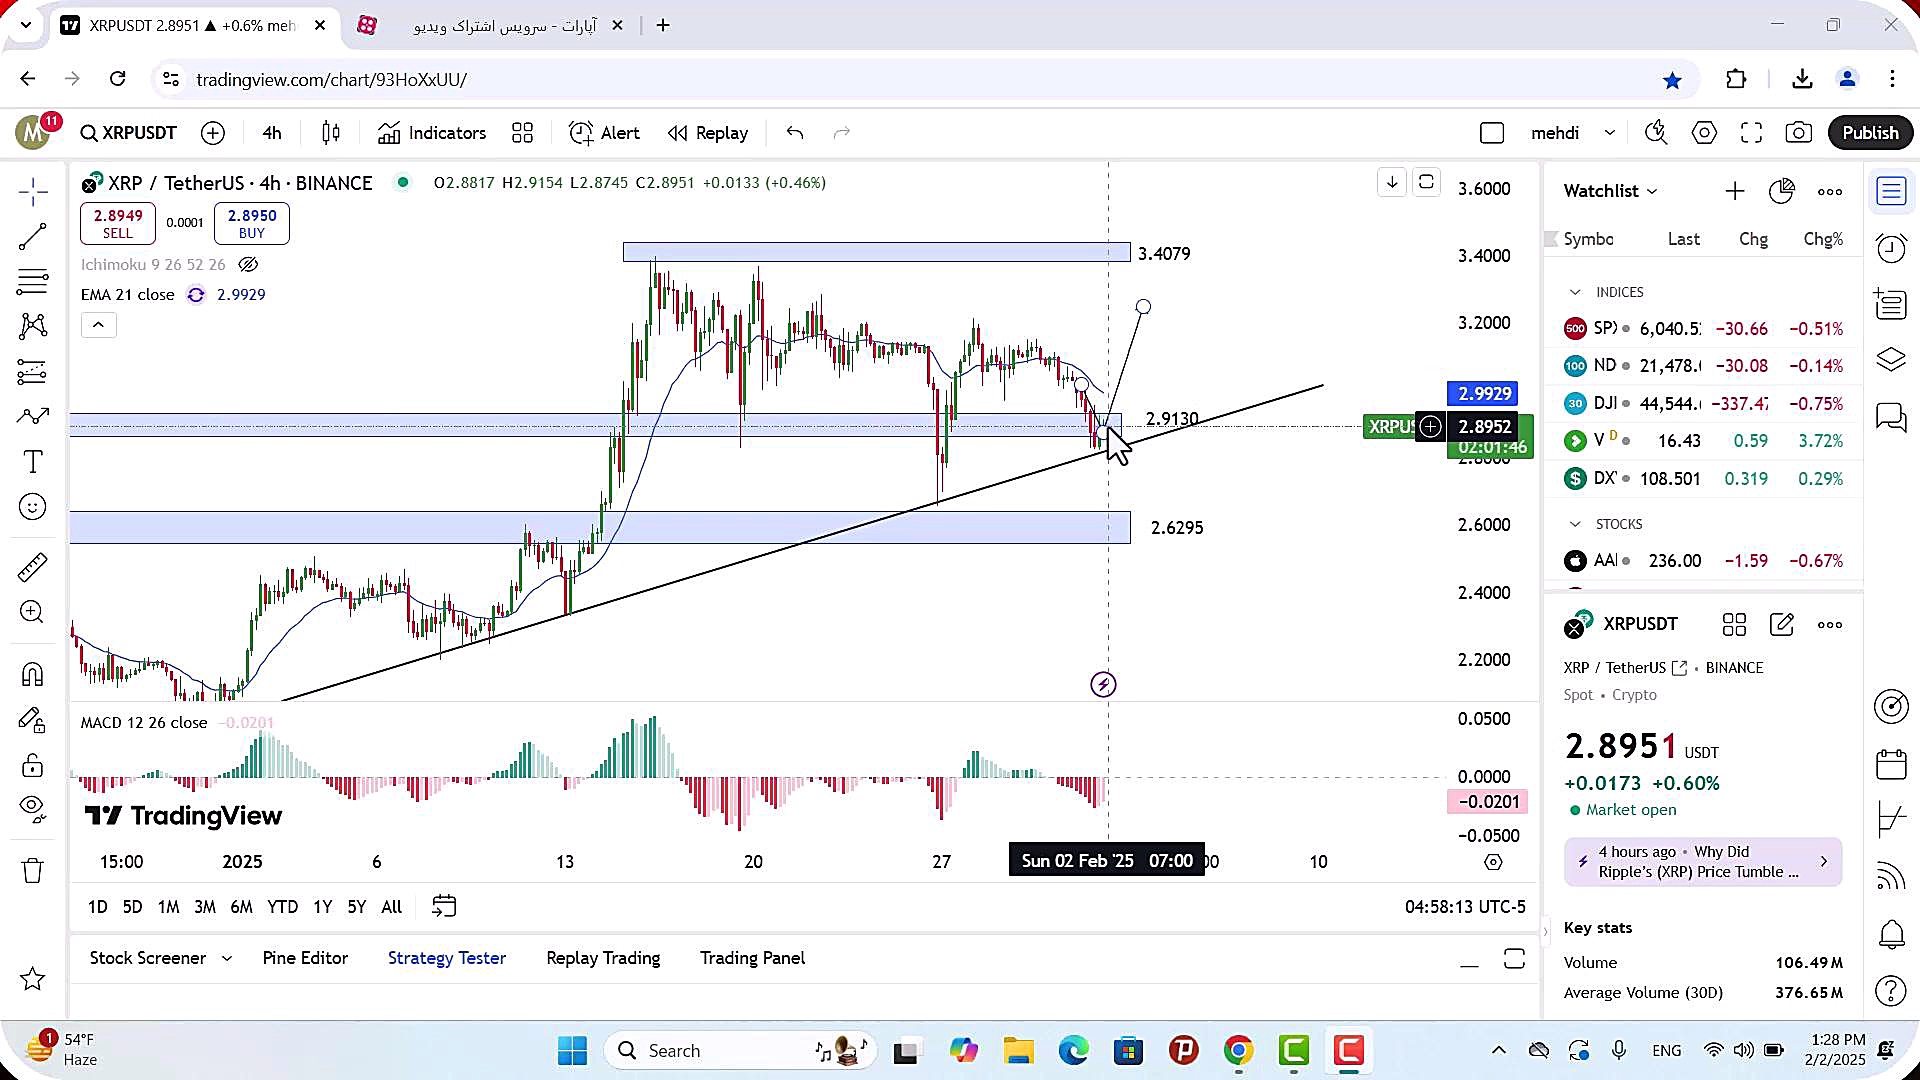
Task: Open the Indicators dialog
Action: coord(432,133)
